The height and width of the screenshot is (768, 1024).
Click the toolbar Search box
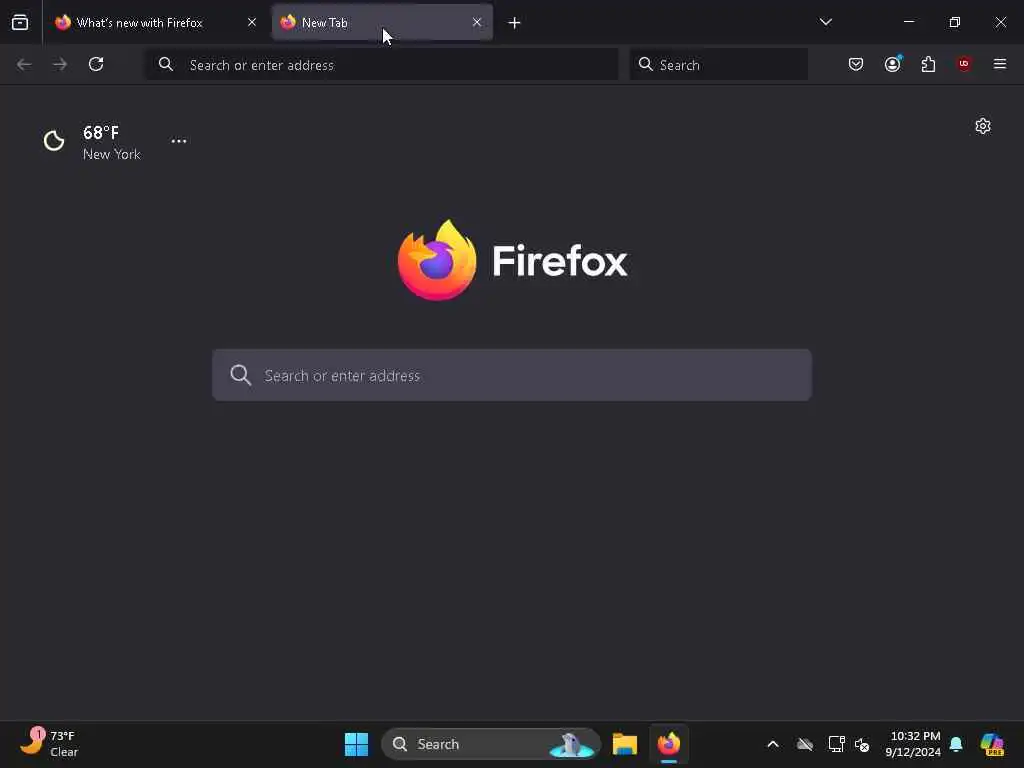pos(718,65)
